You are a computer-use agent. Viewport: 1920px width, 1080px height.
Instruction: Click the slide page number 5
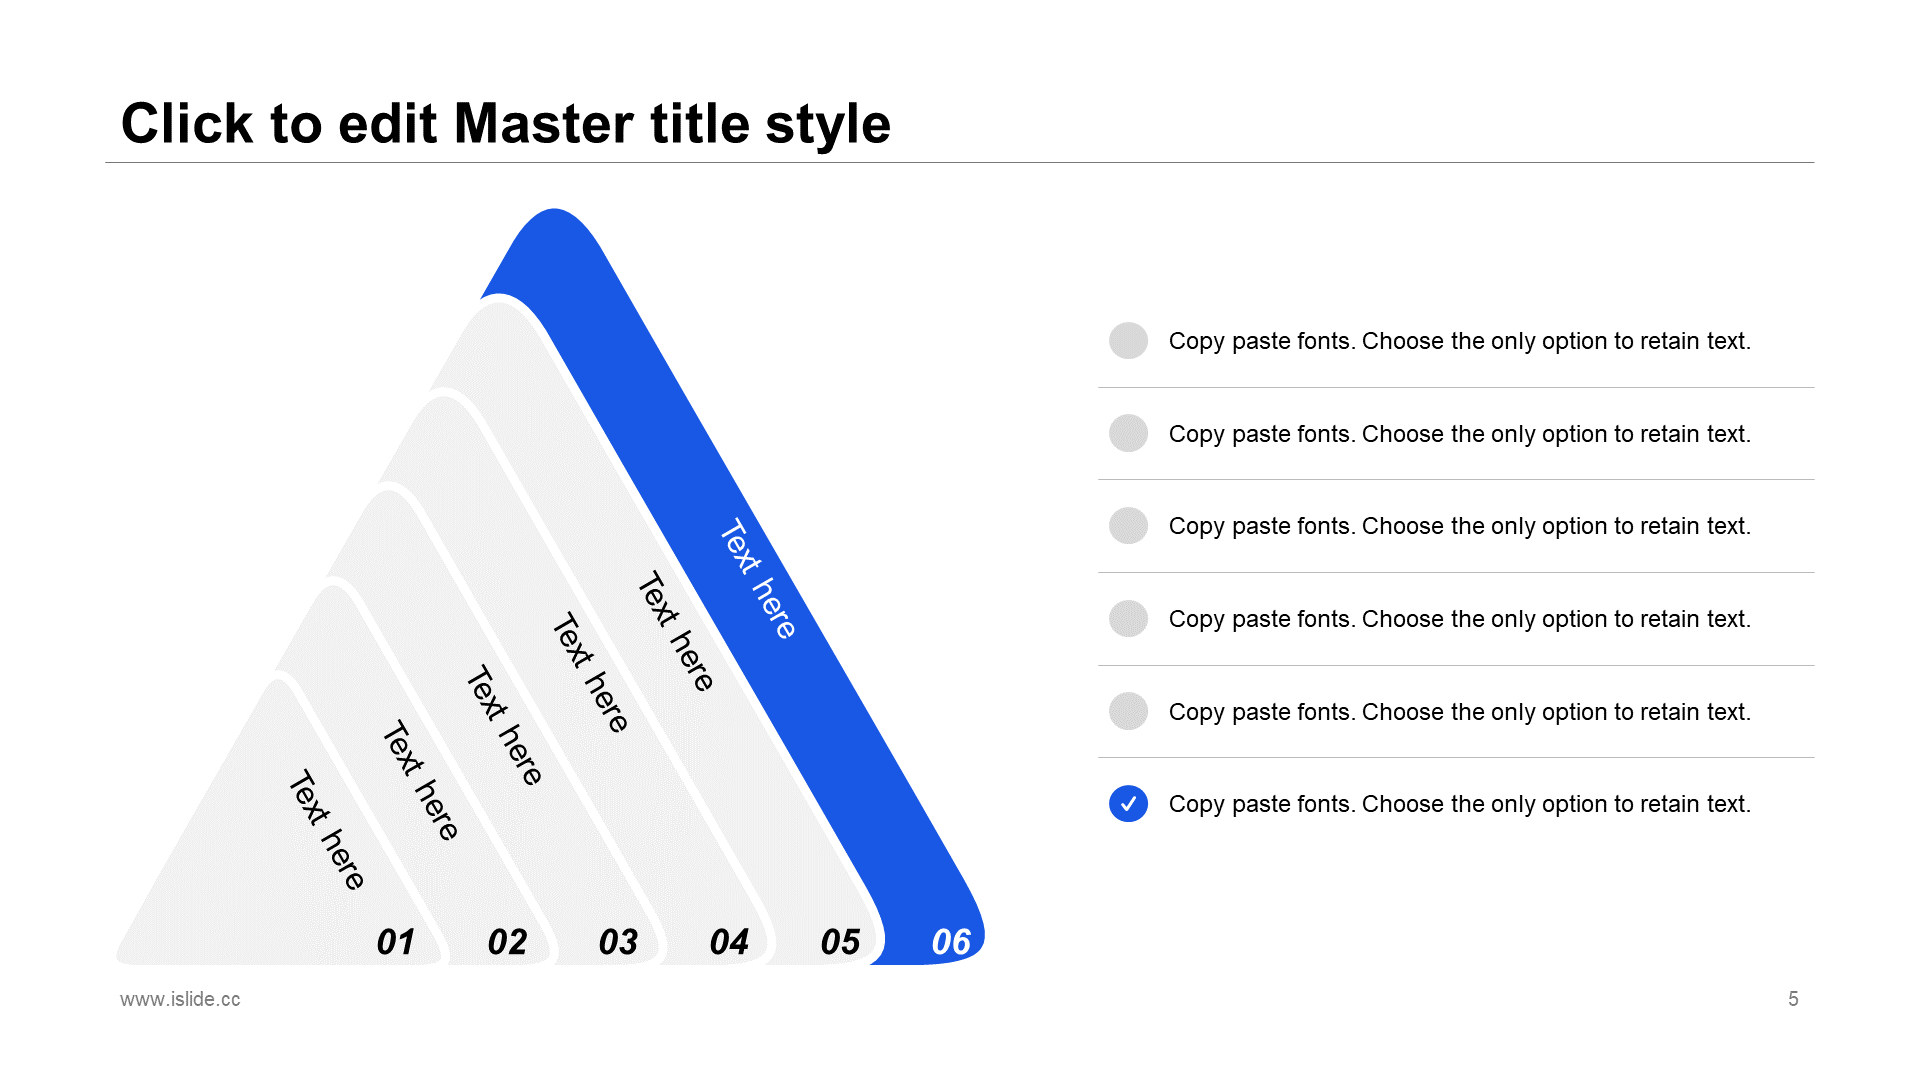click(x=1793, y=999)
